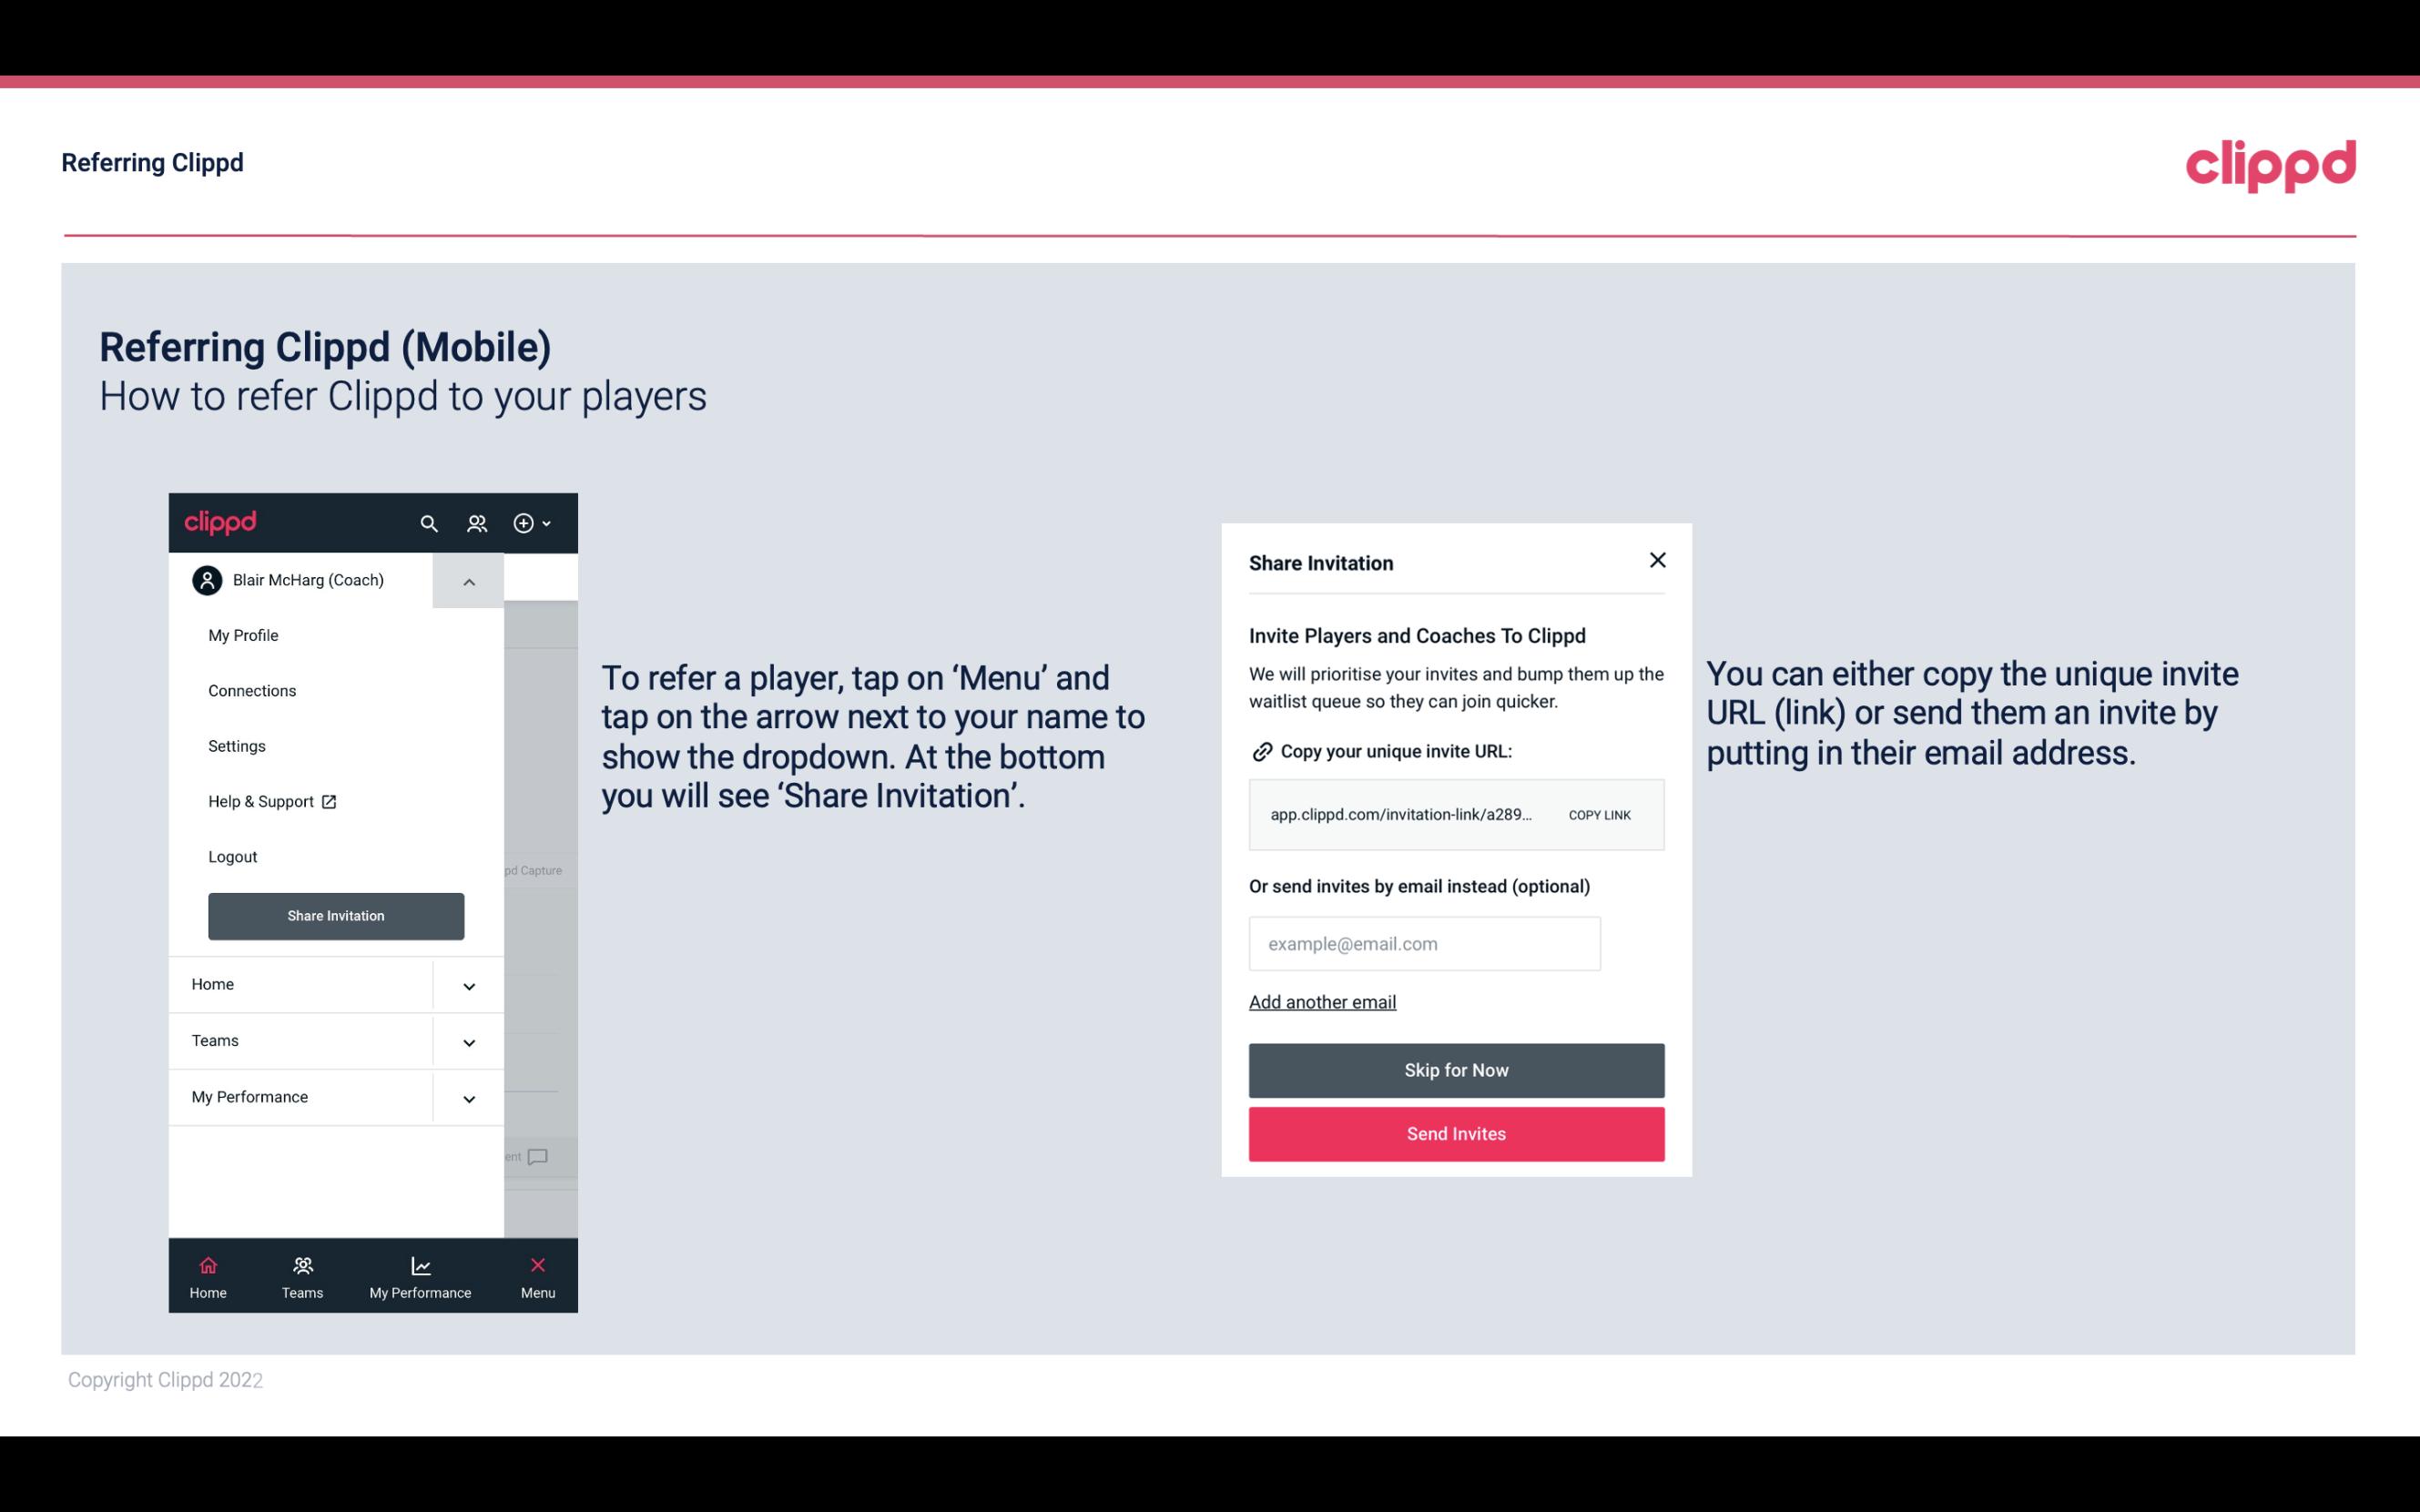Click the email input field
The width and height of the screenshot is (2420, 1512).
[1425, 942]
